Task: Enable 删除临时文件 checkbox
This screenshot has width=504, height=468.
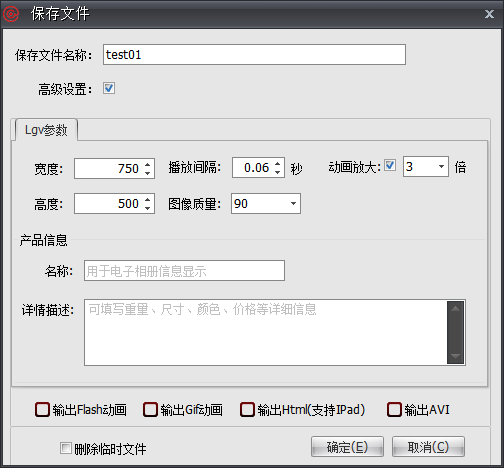Action: [x=66, y=448]
